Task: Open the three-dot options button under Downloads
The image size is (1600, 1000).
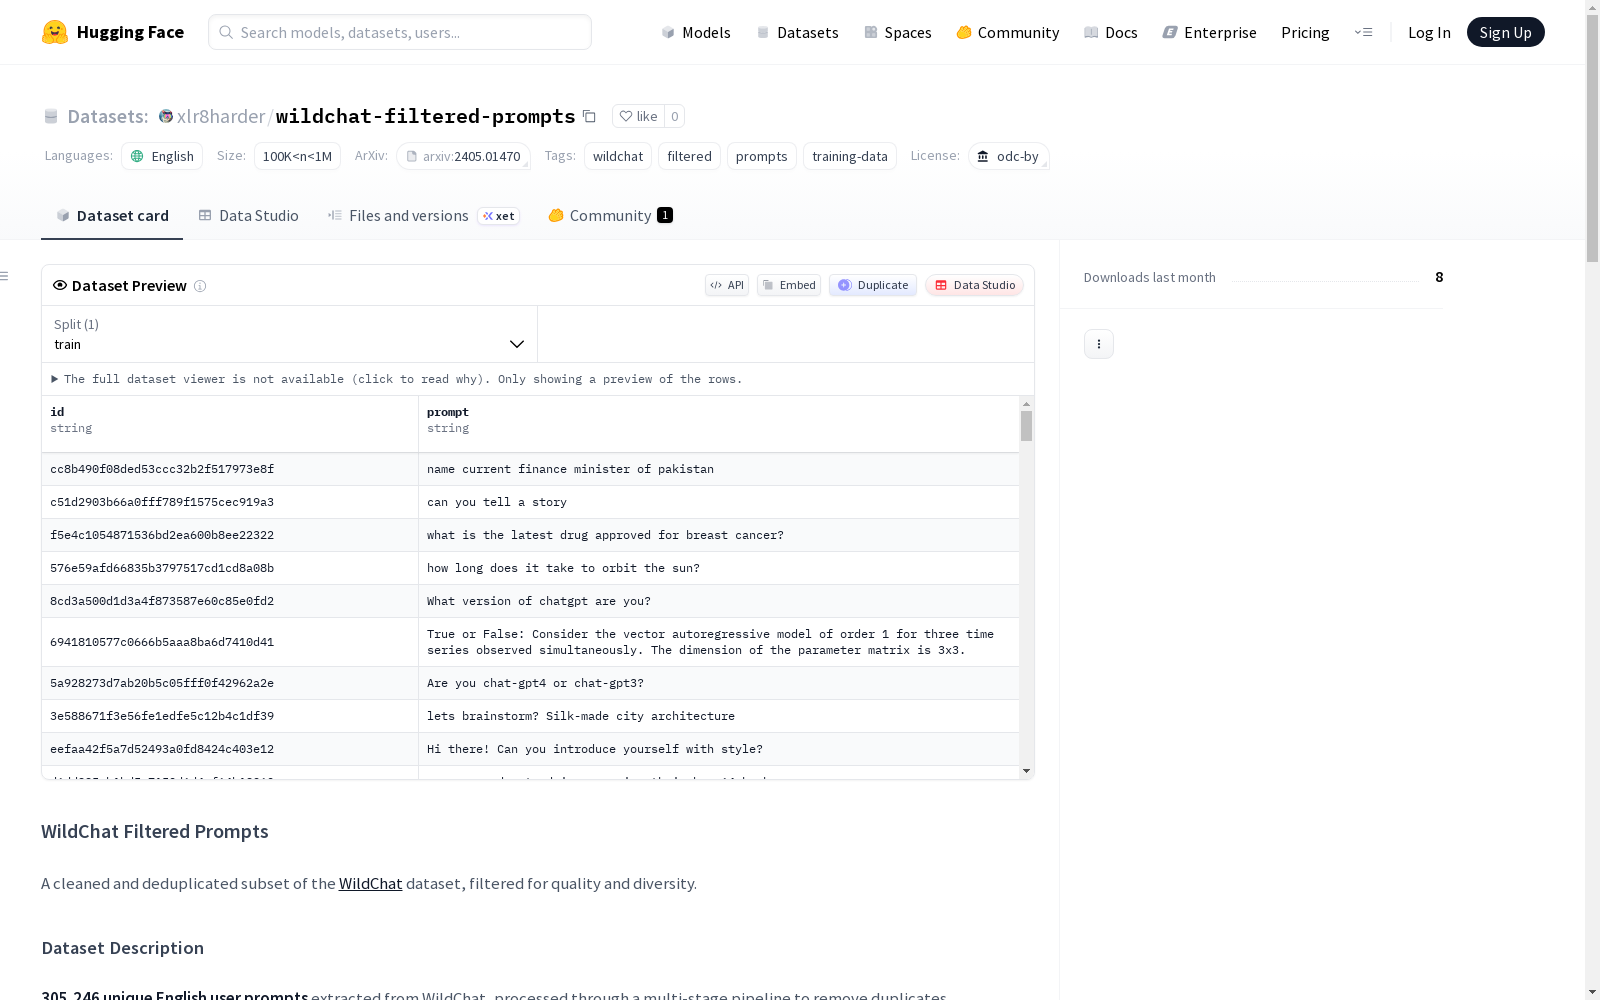Action: pos(1099,344)
